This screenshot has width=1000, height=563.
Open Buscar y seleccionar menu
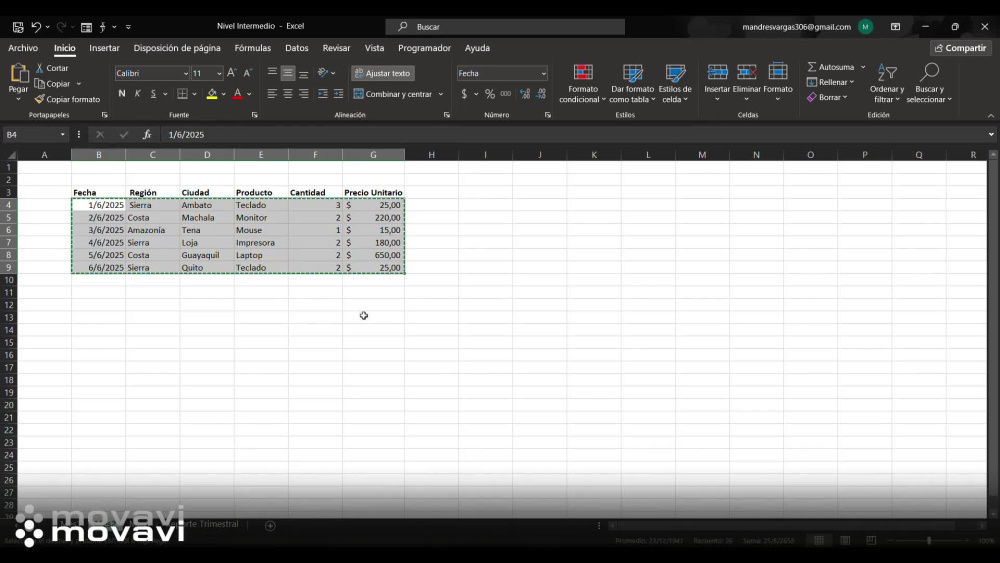[929, 83]
